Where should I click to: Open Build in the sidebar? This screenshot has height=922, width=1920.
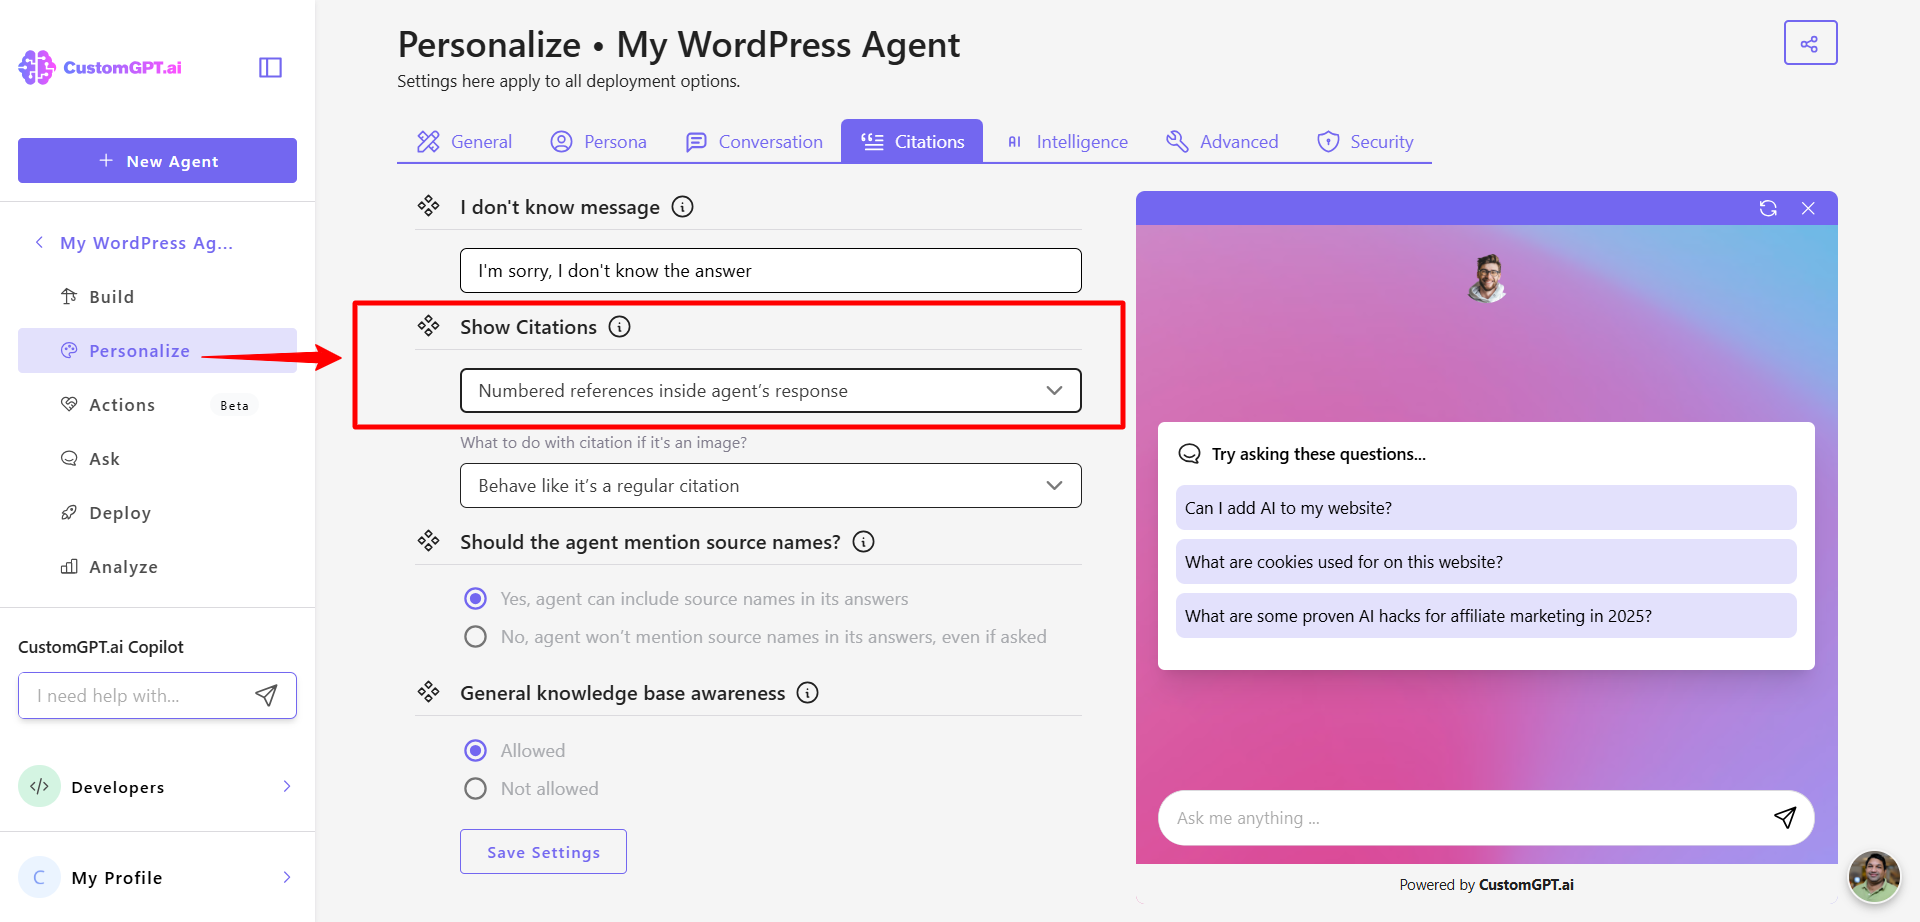point(157,297)
